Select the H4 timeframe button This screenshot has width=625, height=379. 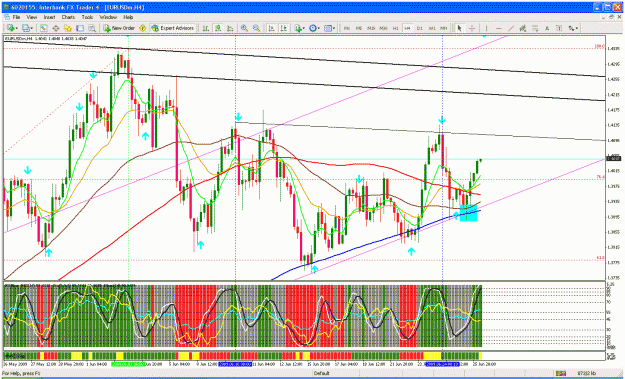click(407, 28)
